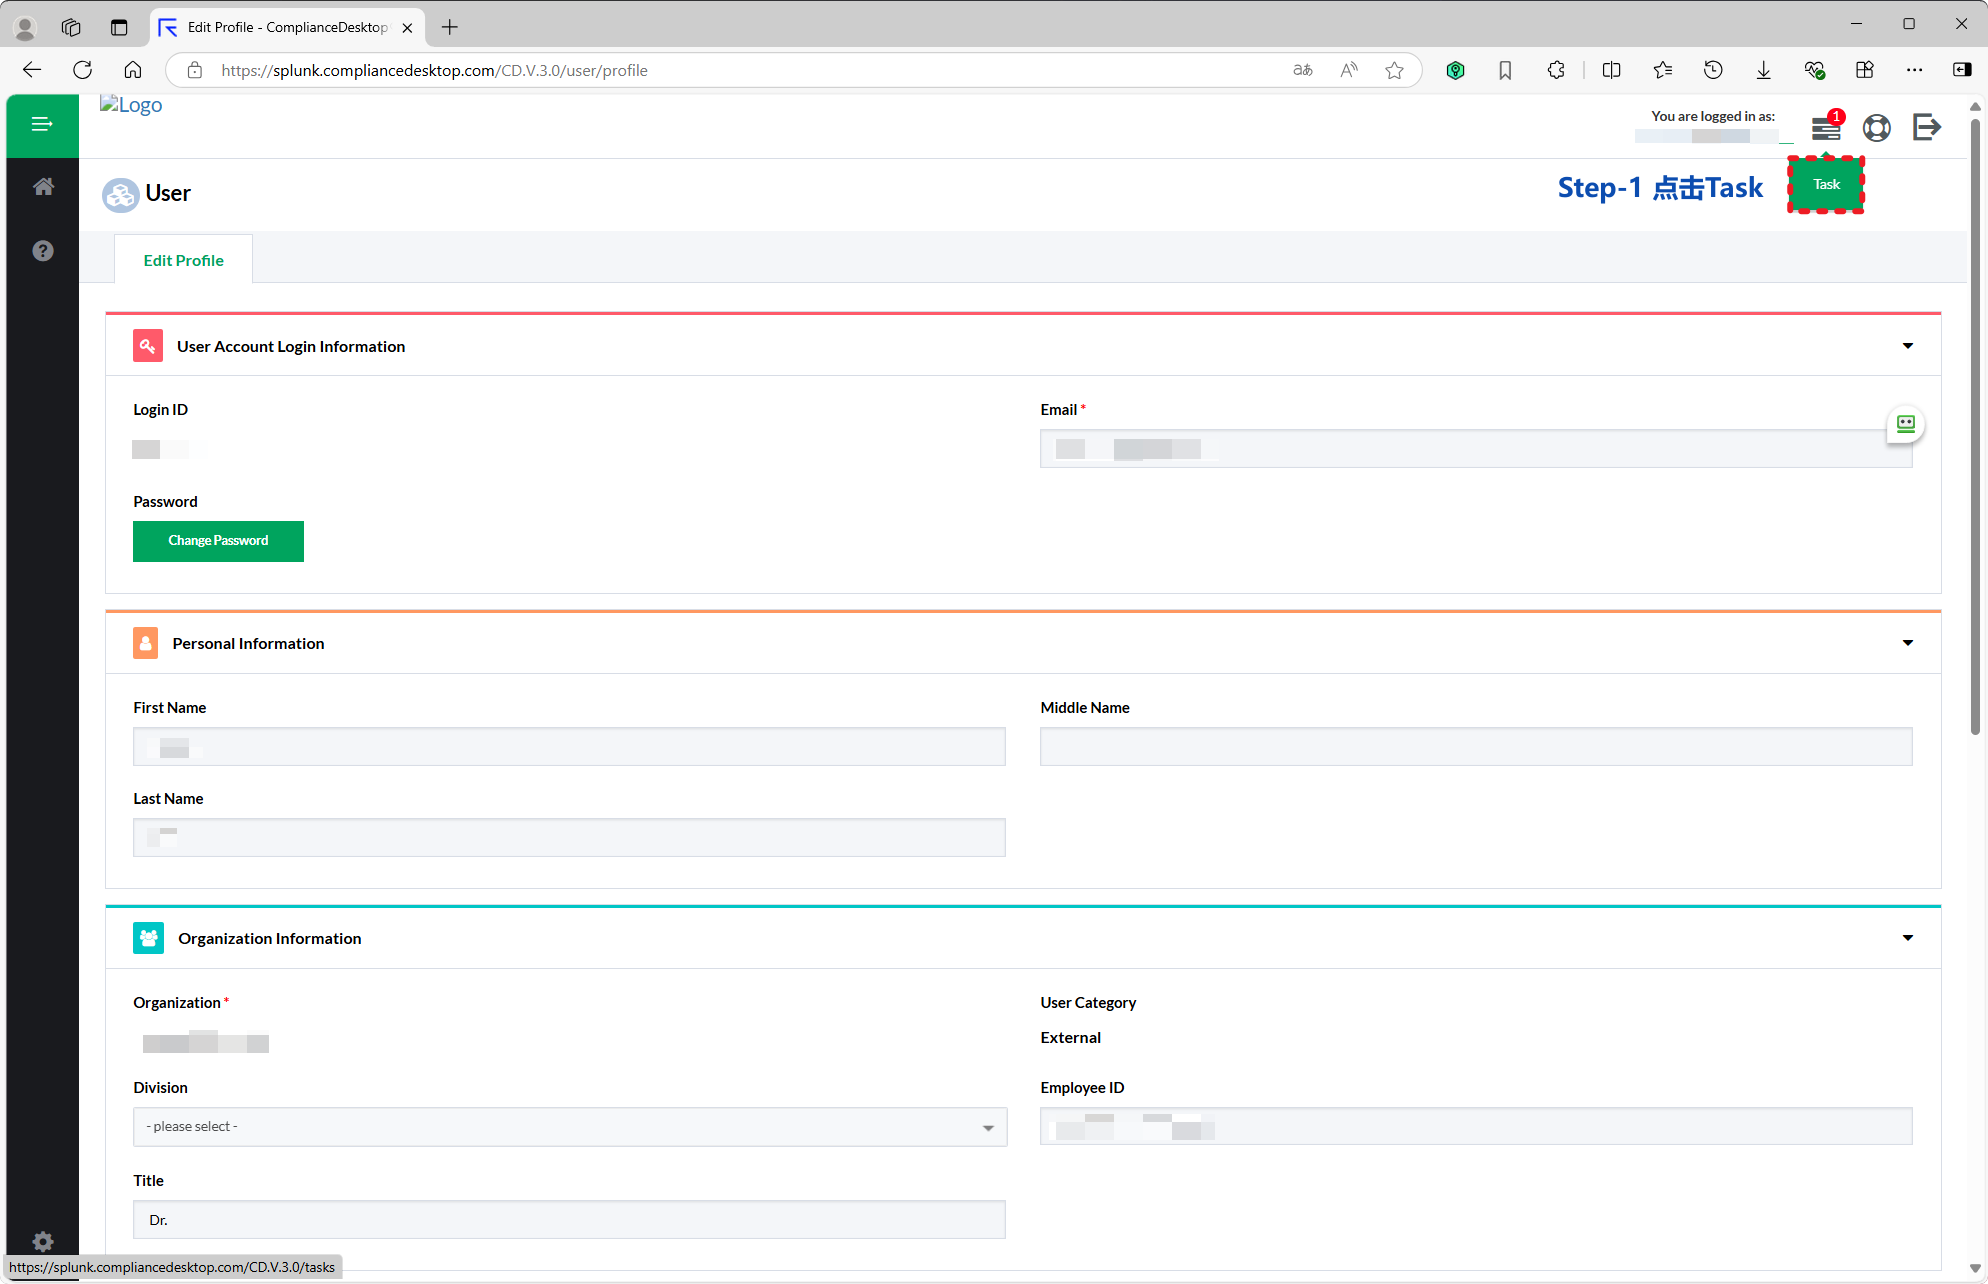Image resolution: width=1988 pixels, height=1284 pixels.
Task: Click the logout icon in the header
Action: 1926,128
